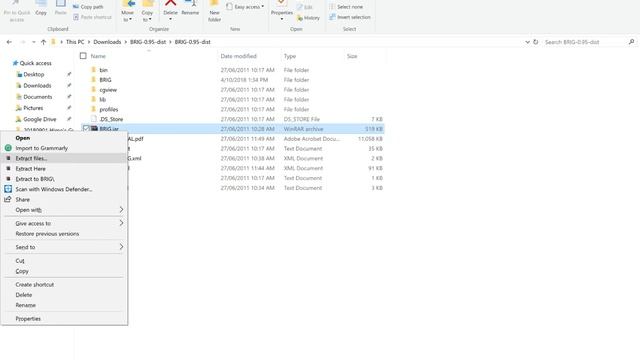Expand the Open with submenu
Viewport: 640px width, 360px height.
pyautogui.click(x=64, y=210)
